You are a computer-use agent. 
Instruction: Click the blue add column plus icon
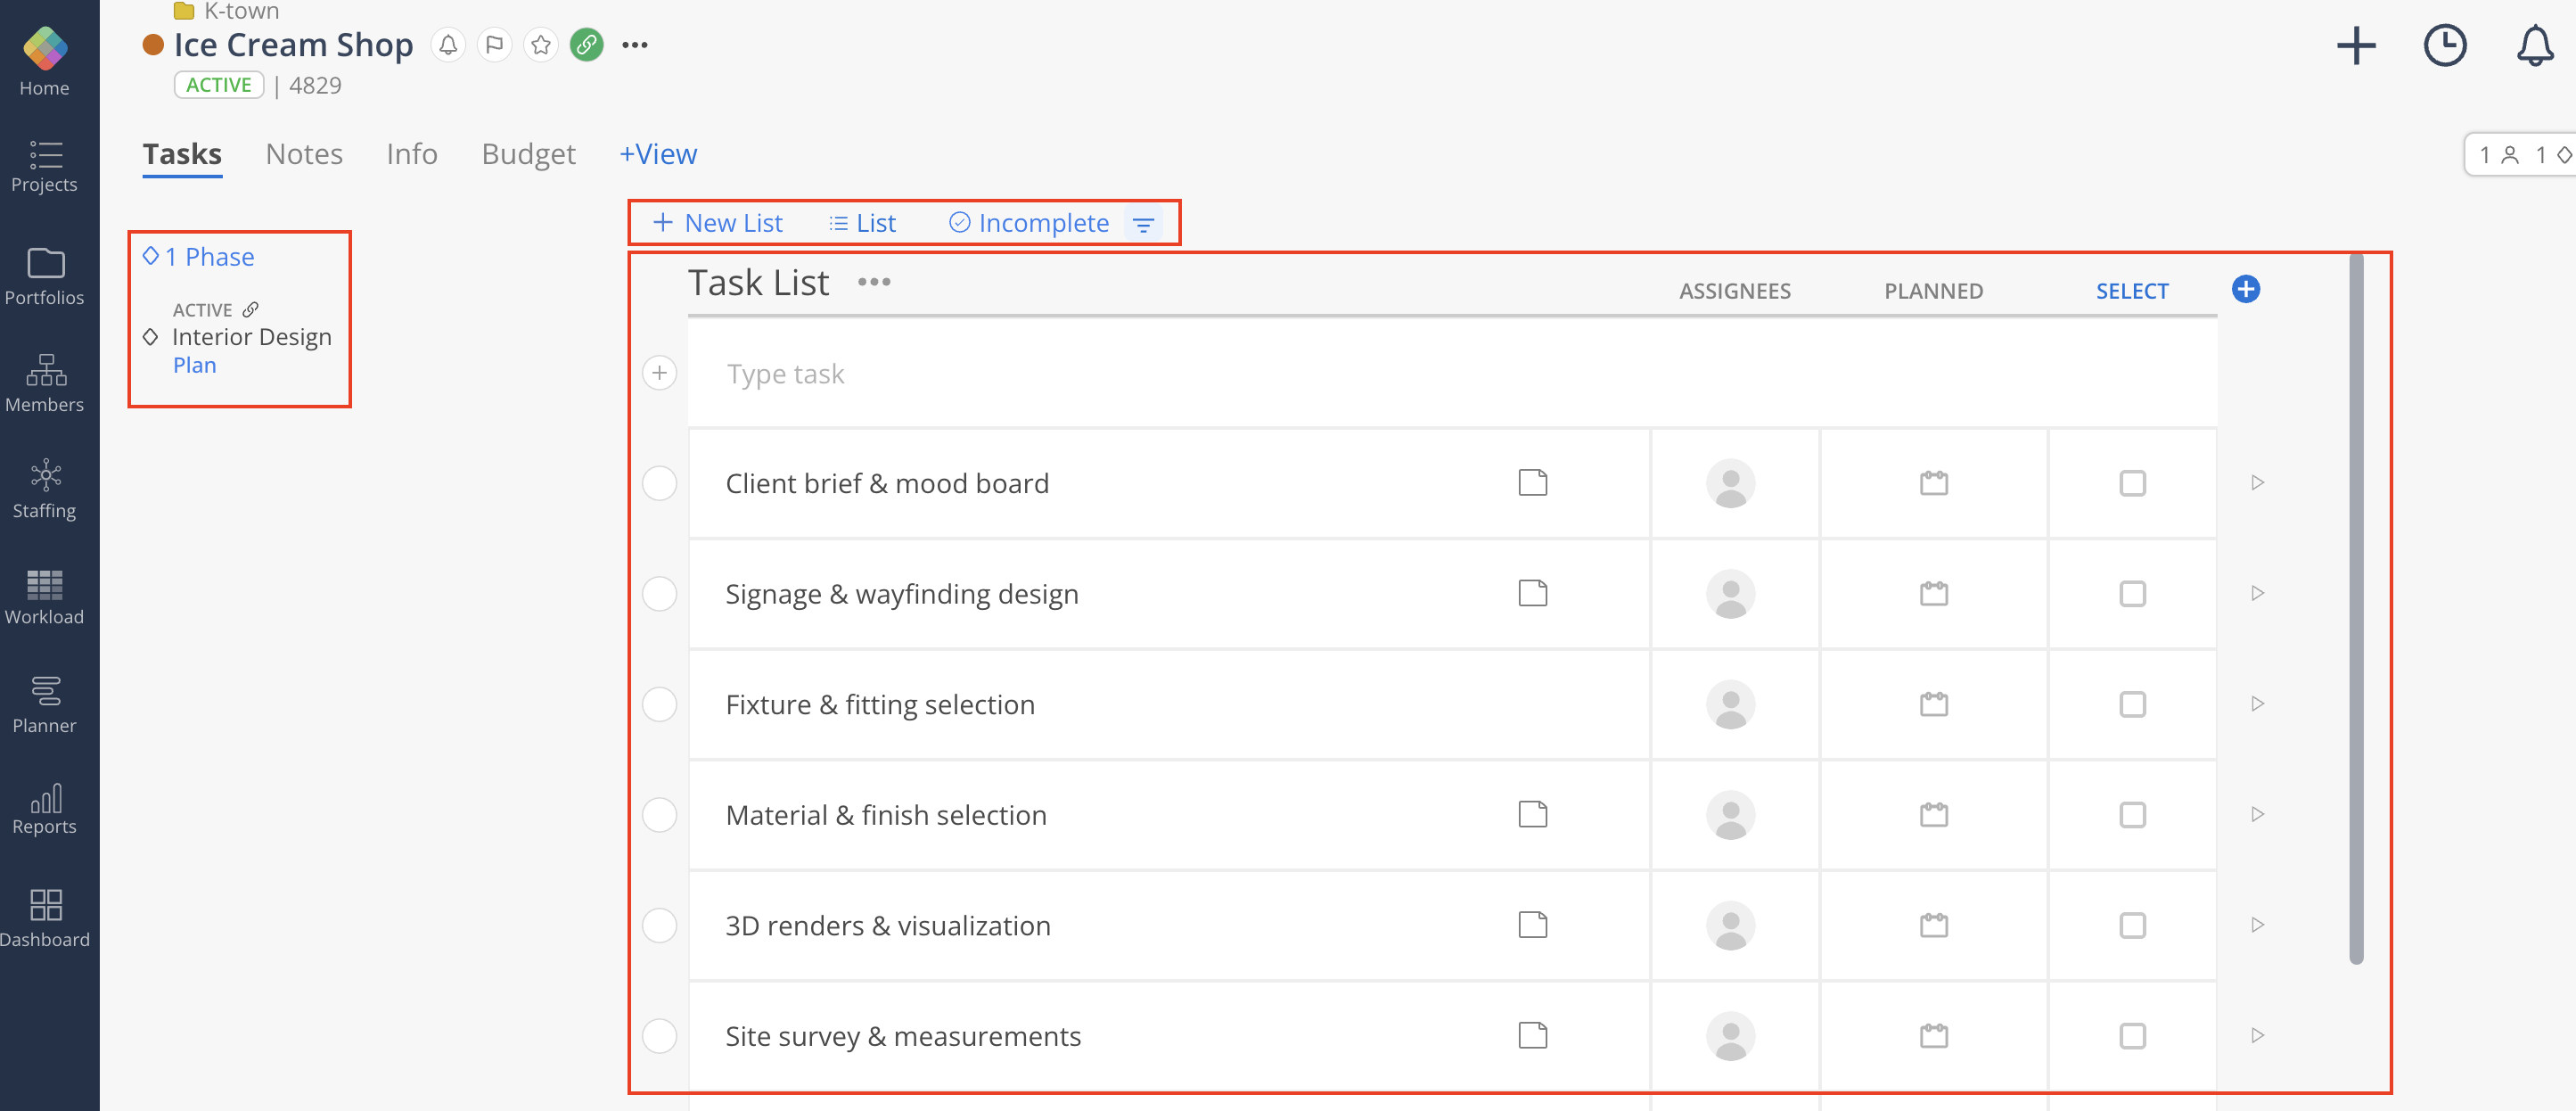2245,290
